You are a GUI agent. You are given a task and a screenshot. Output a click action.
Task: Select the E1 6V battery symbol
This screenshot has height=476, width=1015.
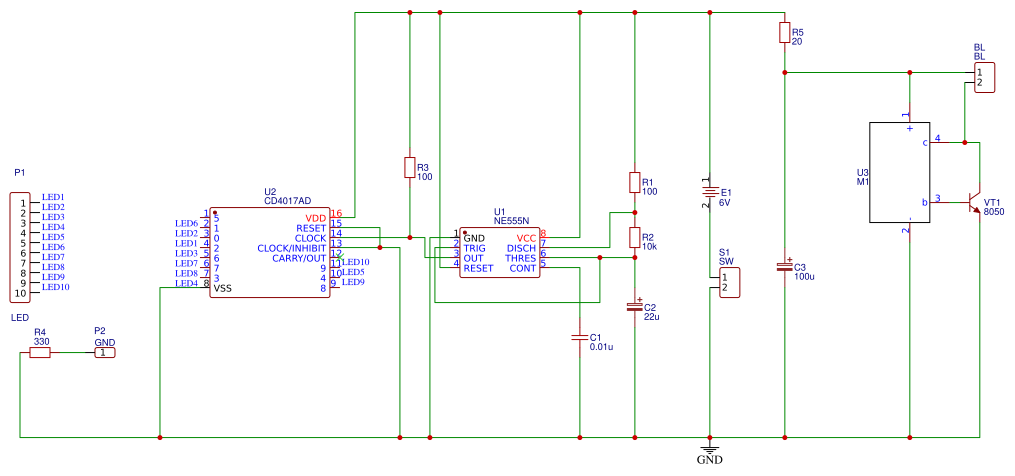click(x=710, y=192)
